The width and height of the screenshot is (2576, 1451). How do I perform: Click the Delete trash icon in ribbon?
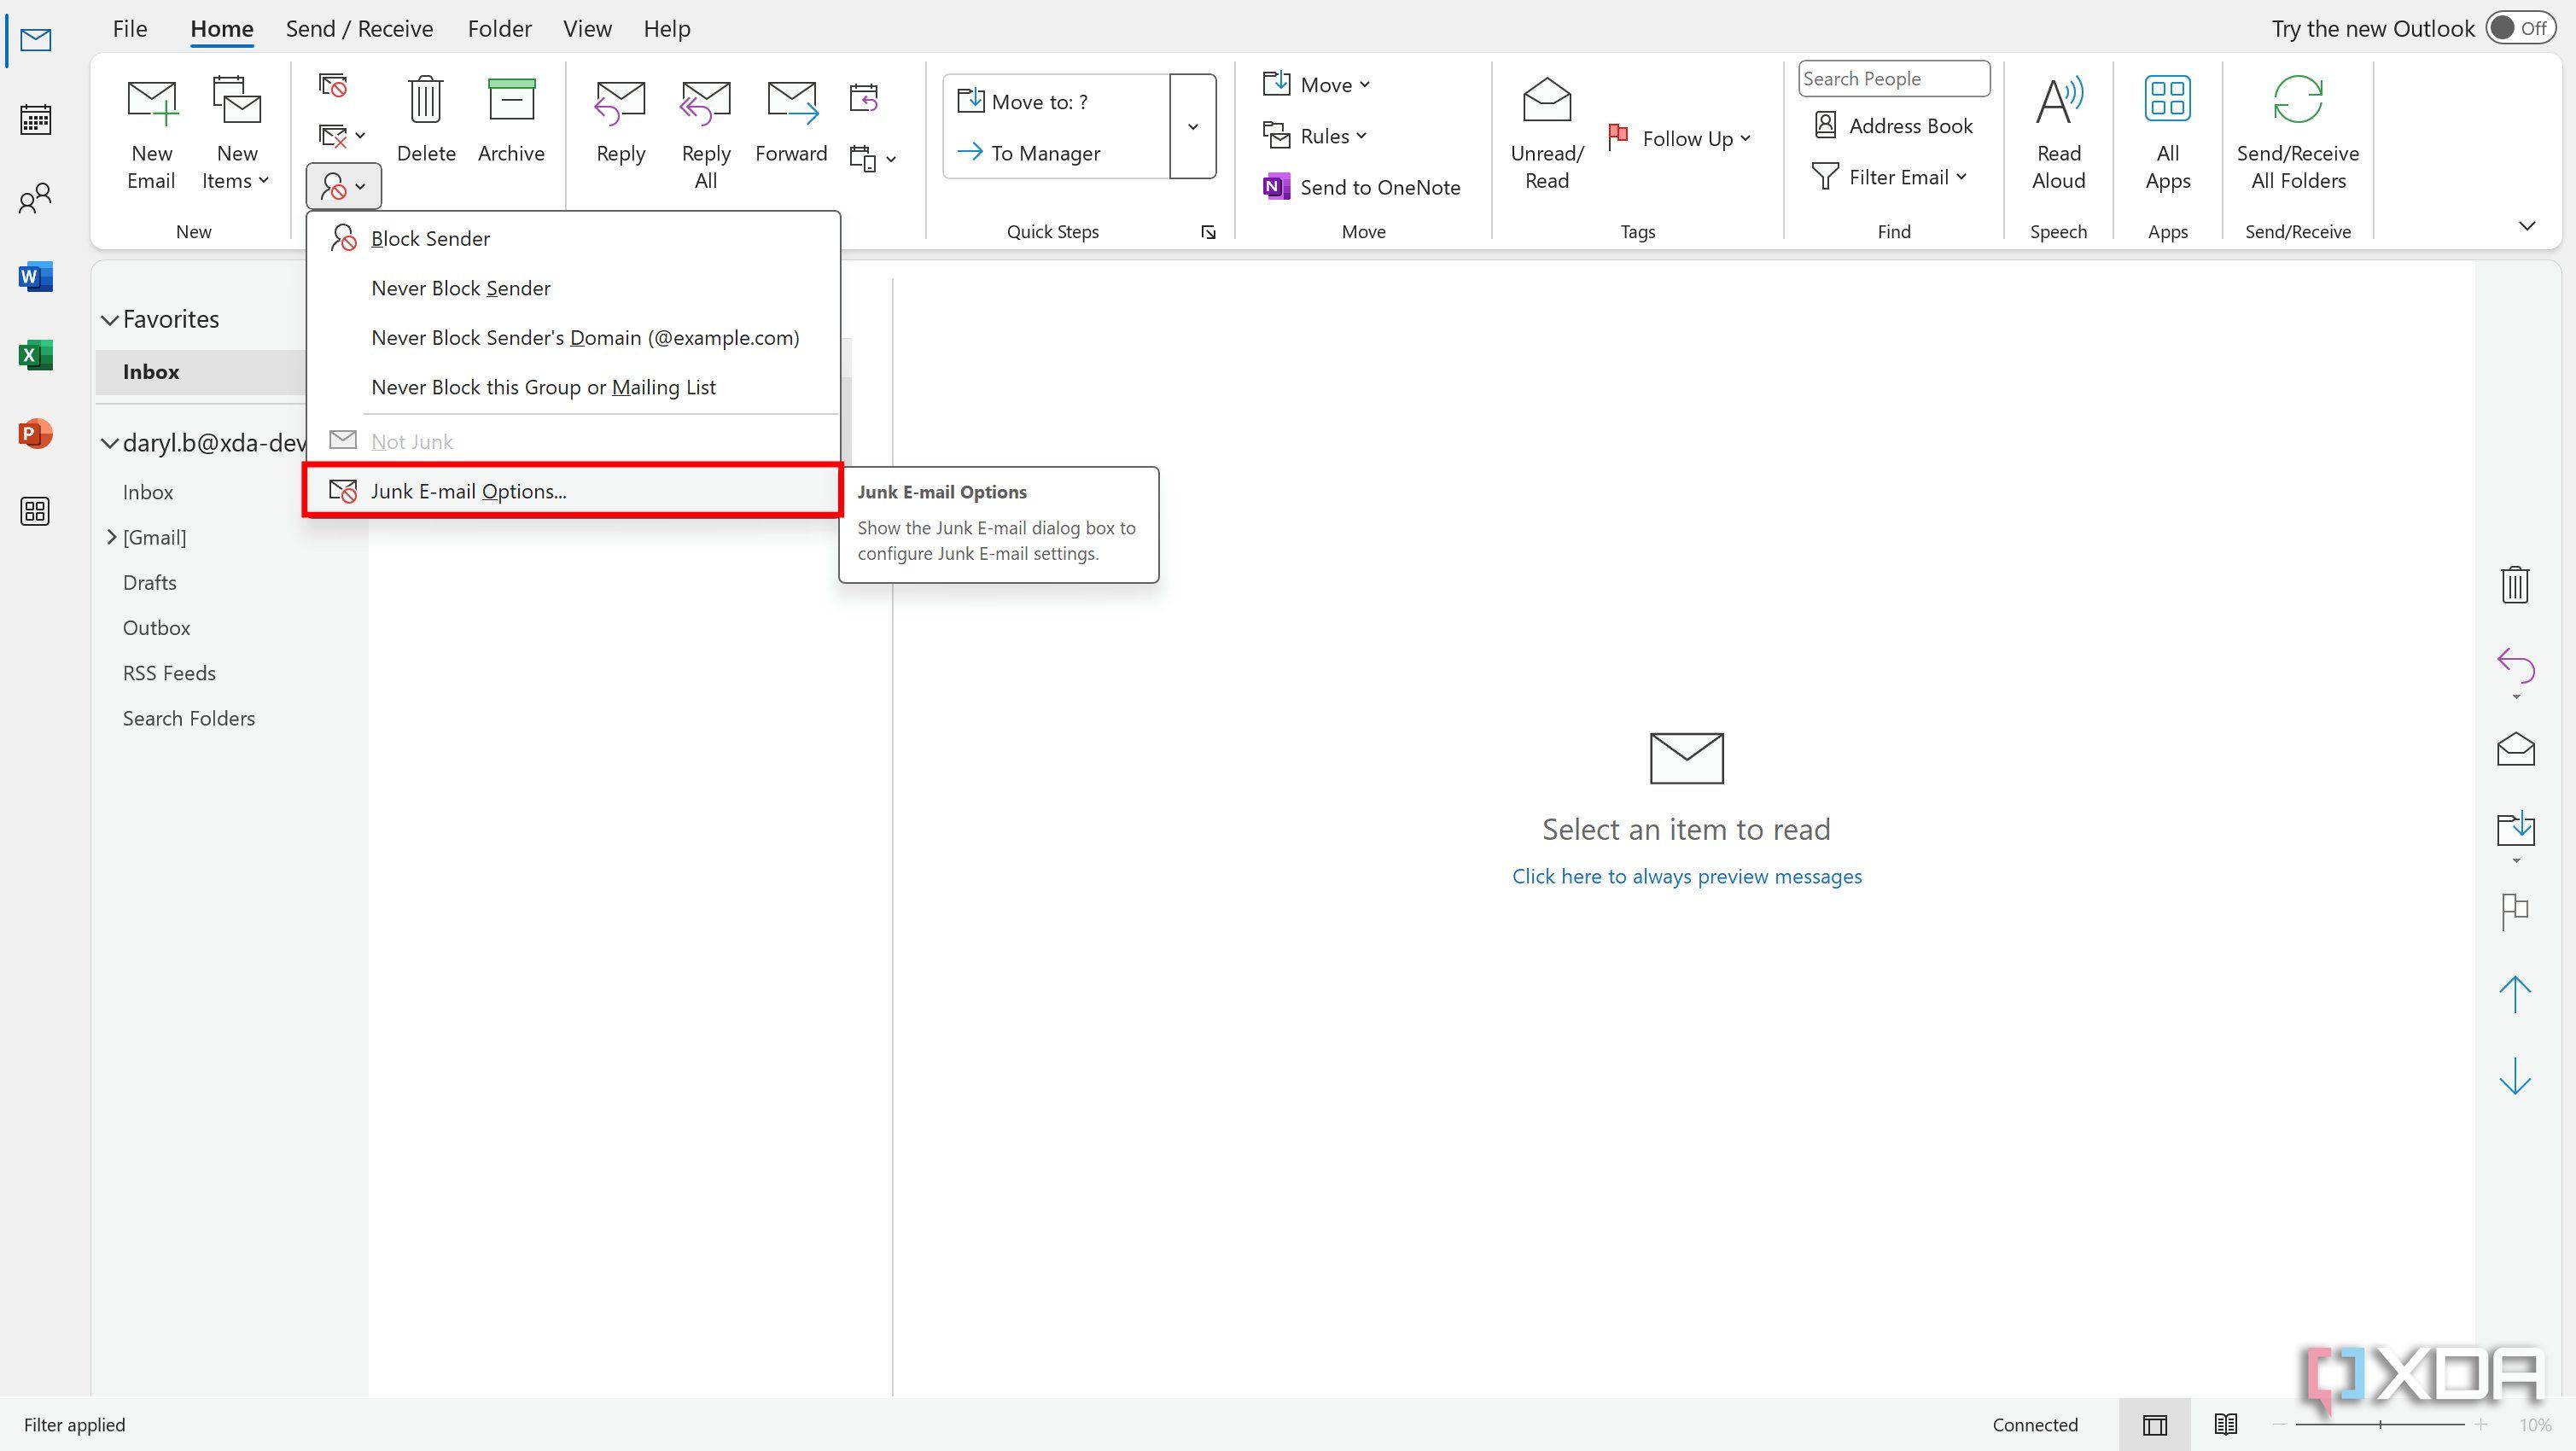tap(426, 100)
